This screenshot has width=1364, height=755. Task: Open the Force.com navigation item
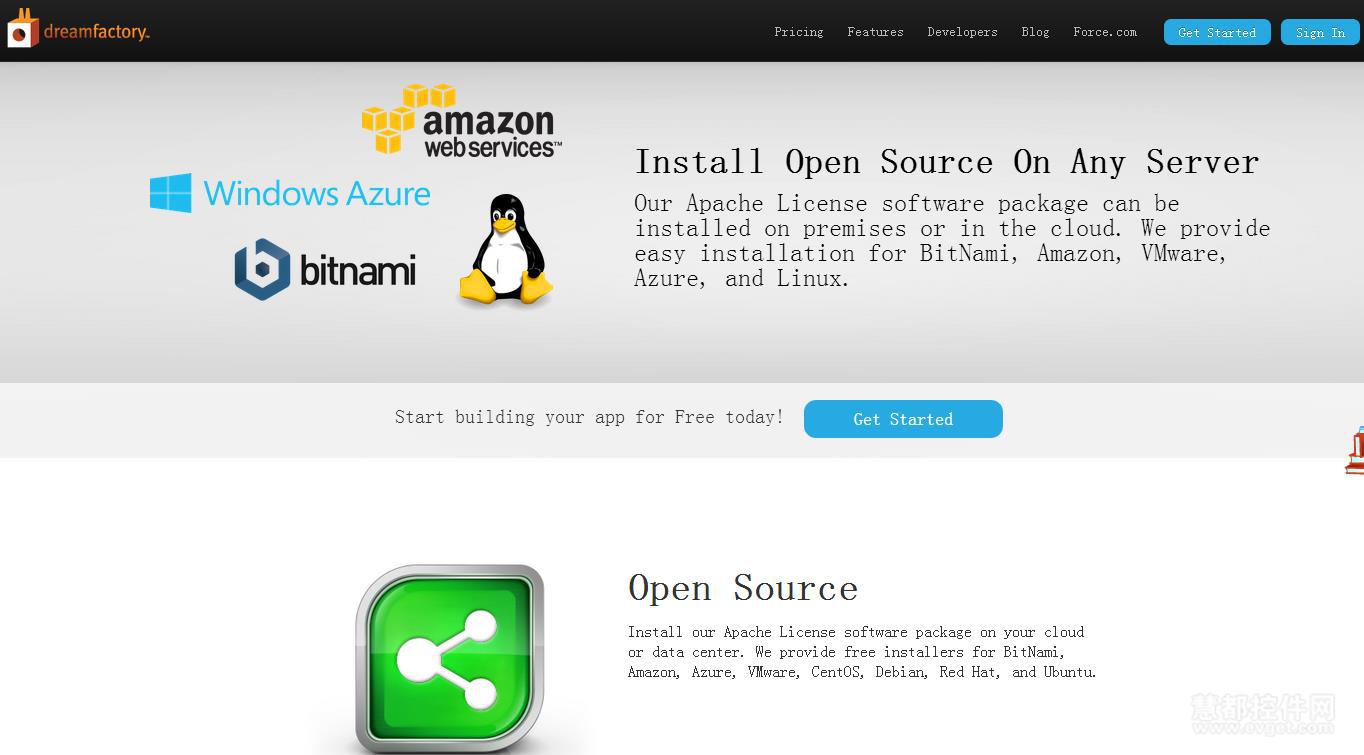click(1105, 32)
